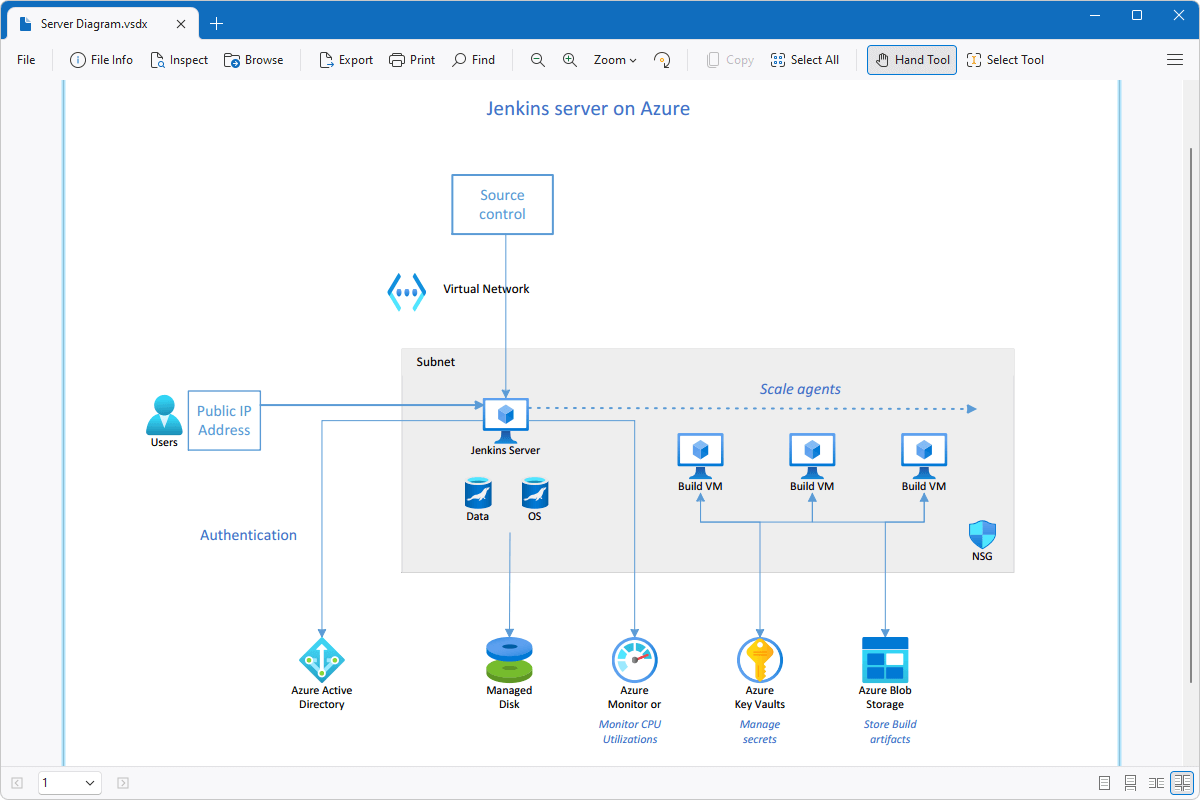Click the Virtual Network icon

[x=407, y=292]
